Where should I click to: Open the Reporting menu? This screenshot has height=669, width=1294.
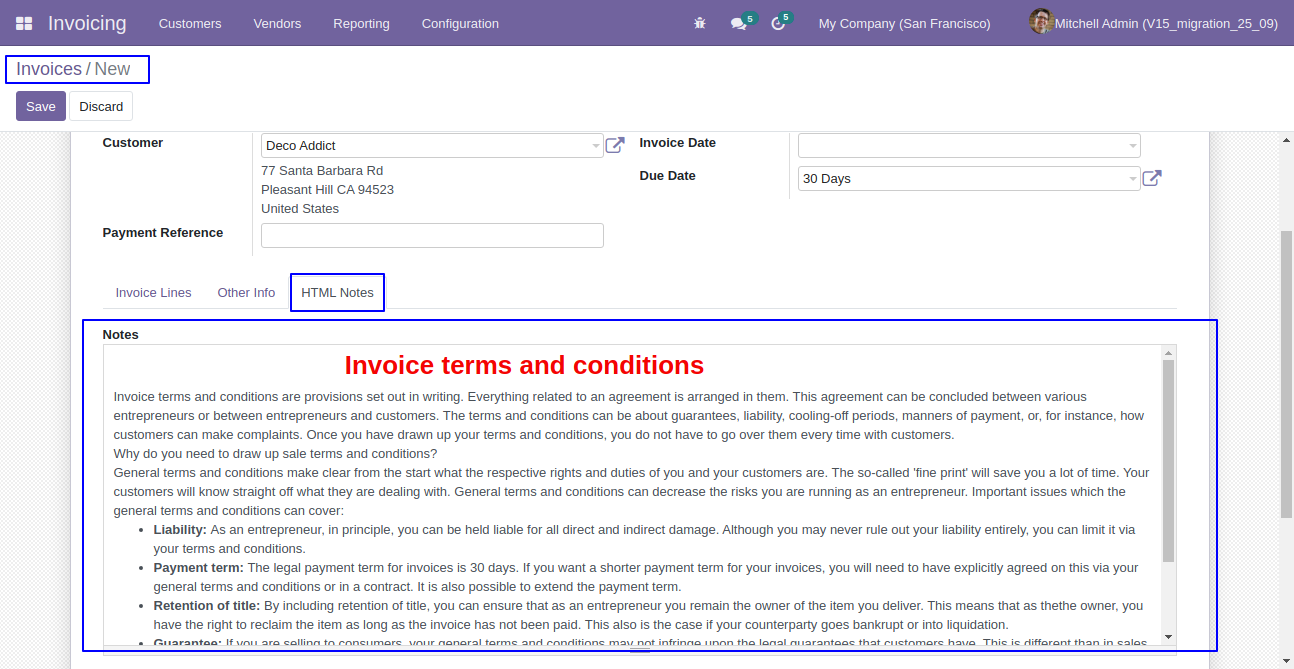click(x=361, y=23)
